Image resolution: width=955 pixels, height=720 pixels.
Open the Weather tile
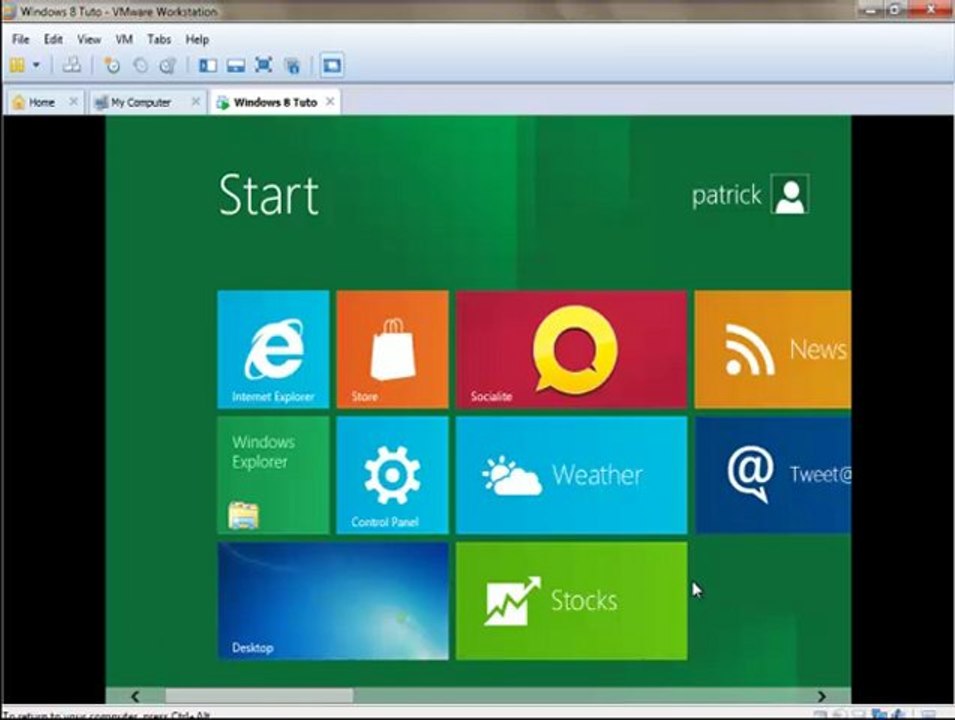tap(571, 475)
